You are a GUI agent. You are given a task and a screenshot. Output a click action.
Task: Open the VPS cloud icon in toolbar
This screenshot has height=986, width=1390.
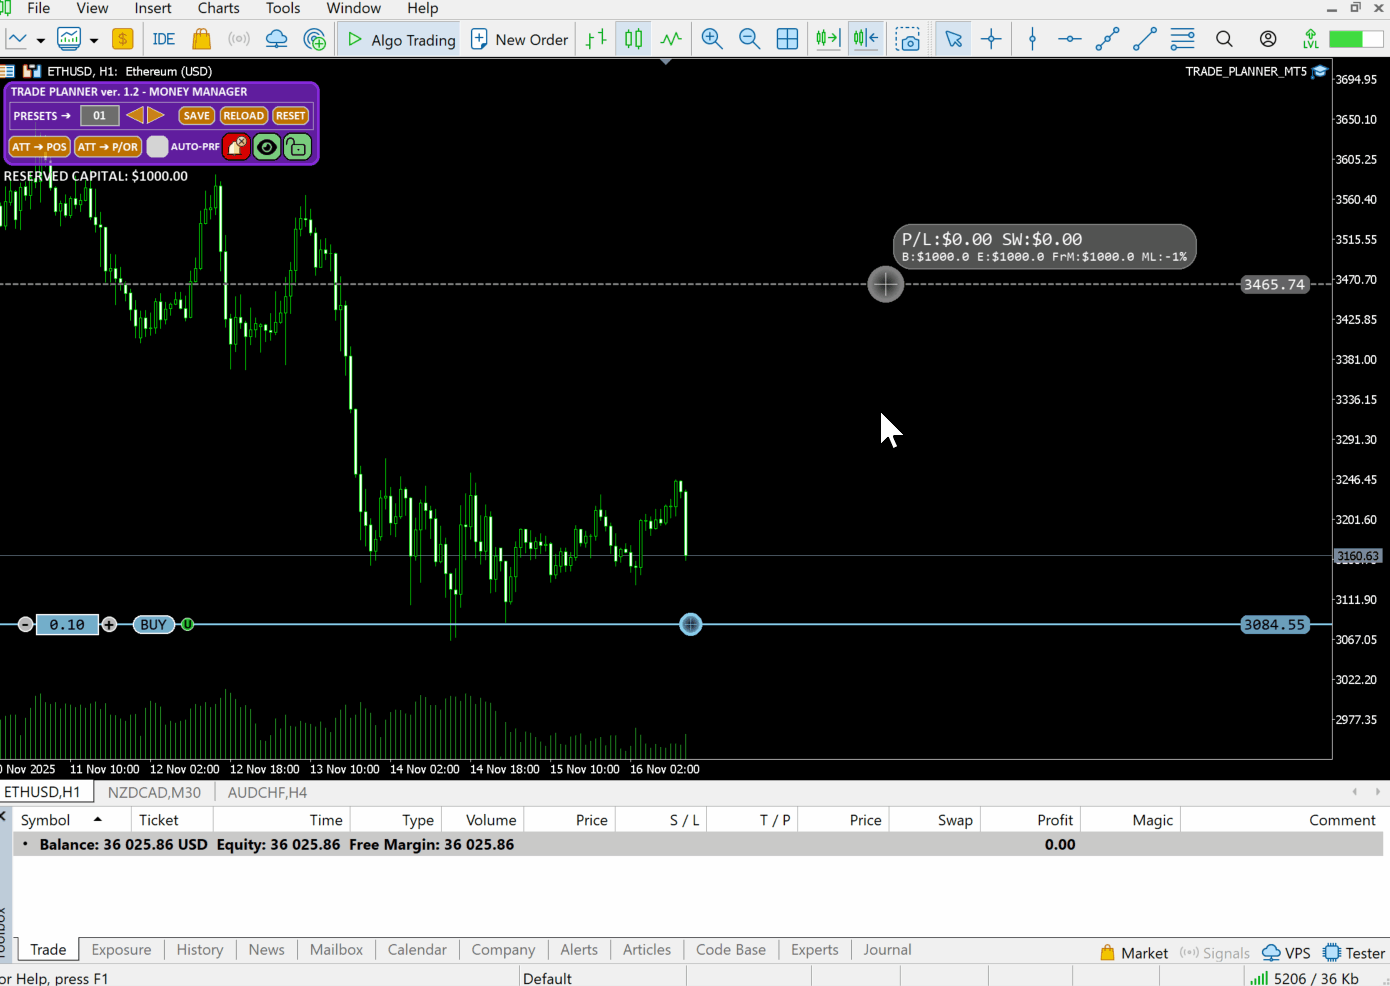pos(276,39)
